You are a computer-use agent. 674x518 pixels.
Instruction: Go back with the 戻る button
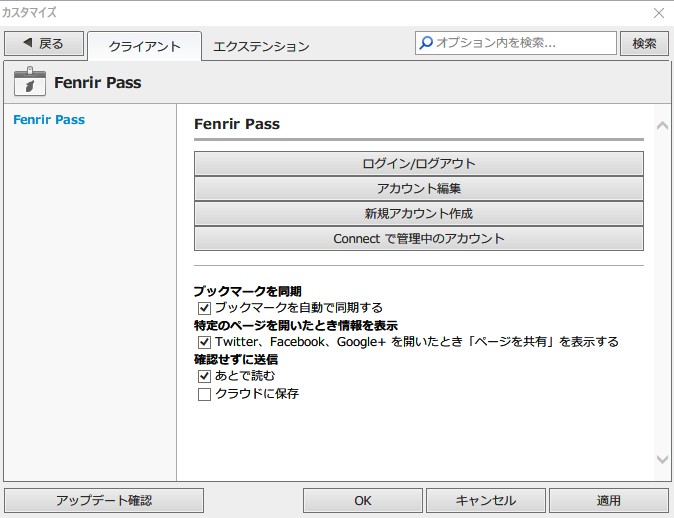pyautogui.click(x=44, y=43)
